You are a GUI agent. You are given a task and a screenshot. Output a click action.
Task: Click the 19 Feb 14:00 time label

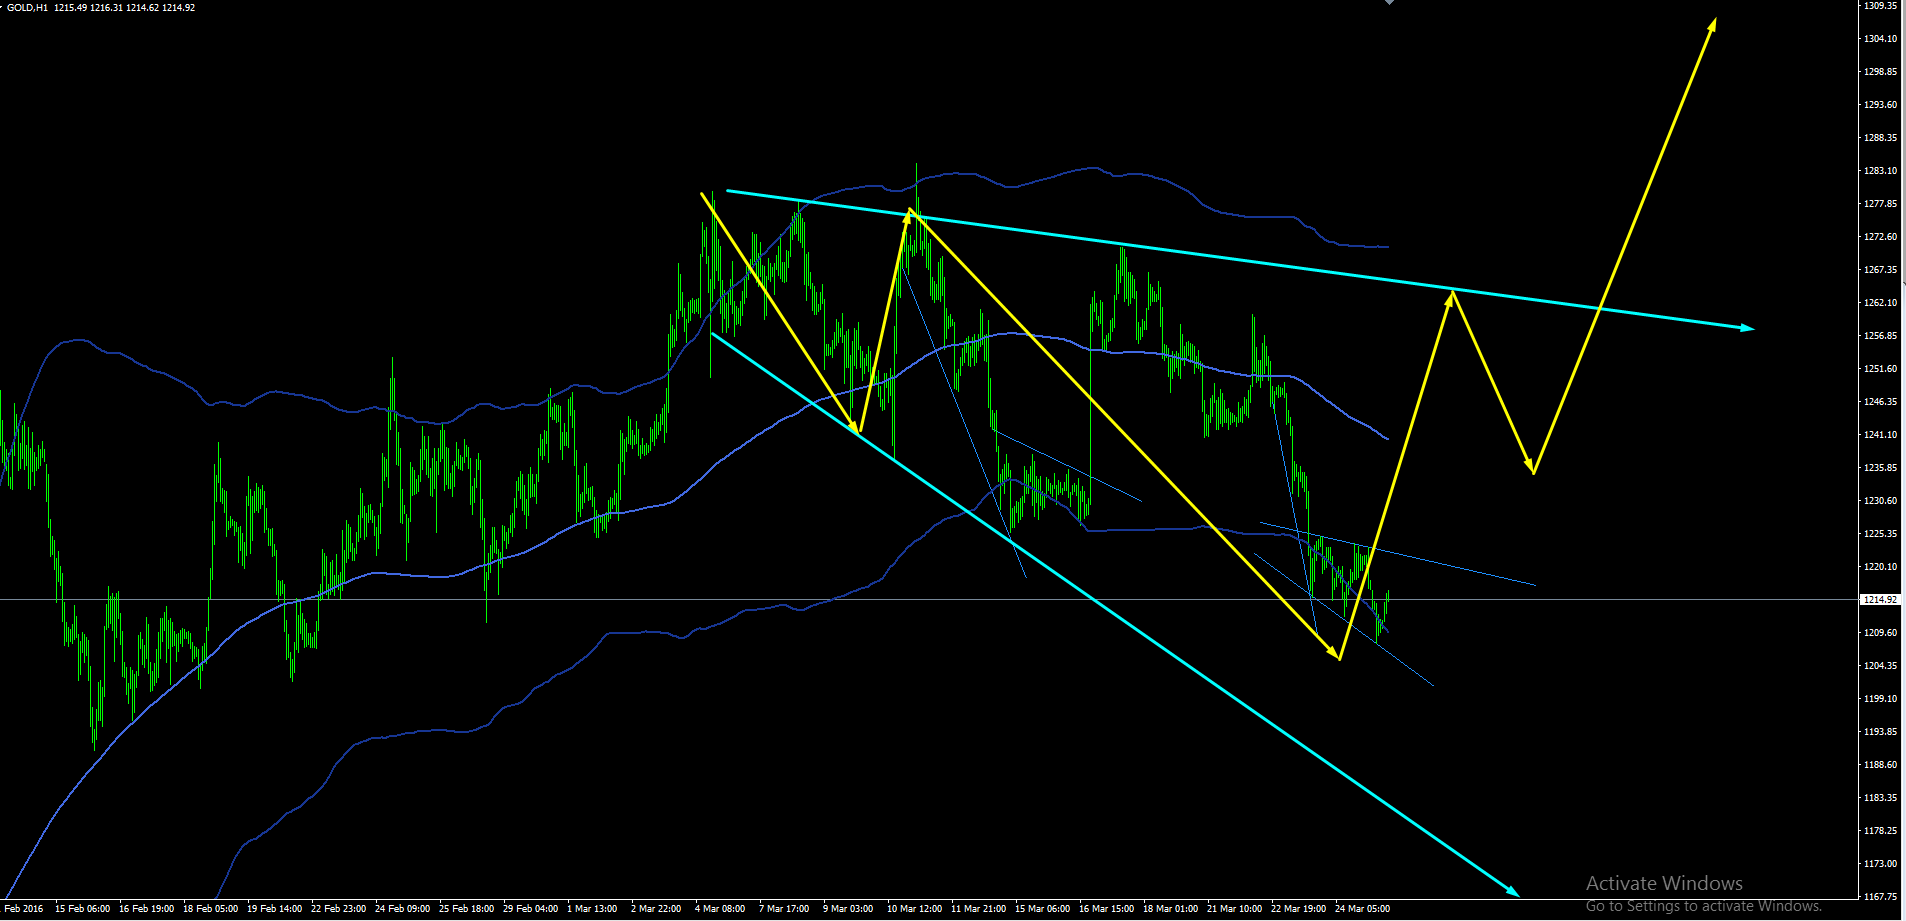click(x=275, y=909)
